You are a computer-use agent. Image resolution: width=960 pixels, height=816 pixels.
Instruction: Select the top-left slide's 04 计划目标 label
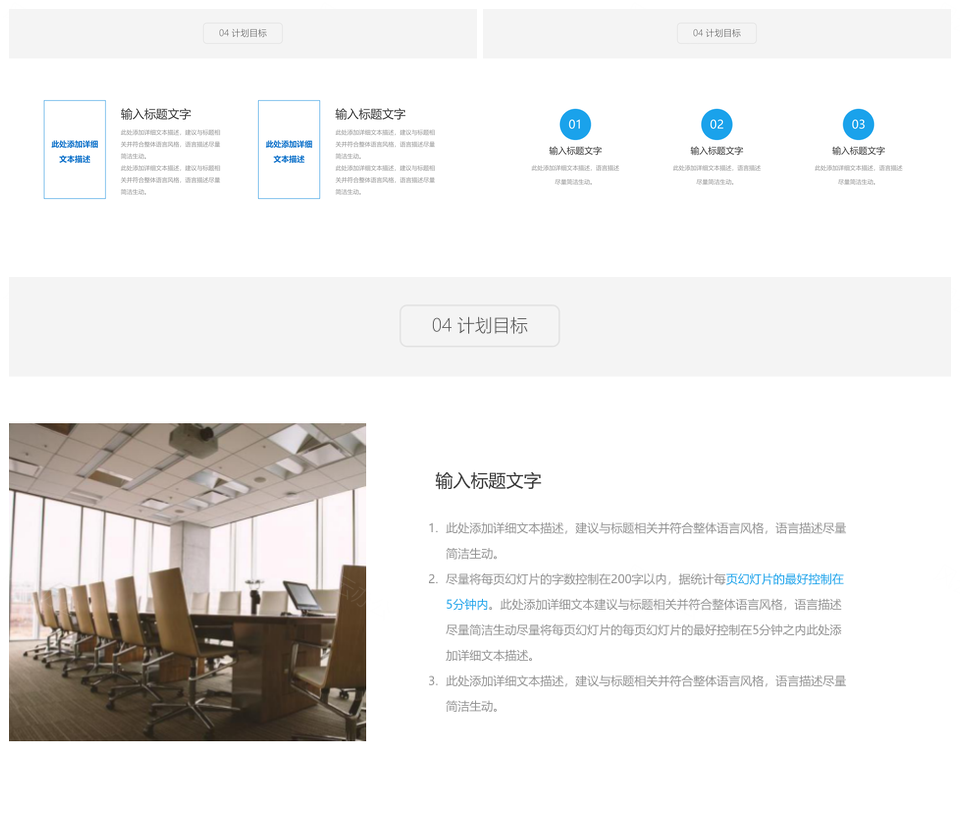(243, 33)
